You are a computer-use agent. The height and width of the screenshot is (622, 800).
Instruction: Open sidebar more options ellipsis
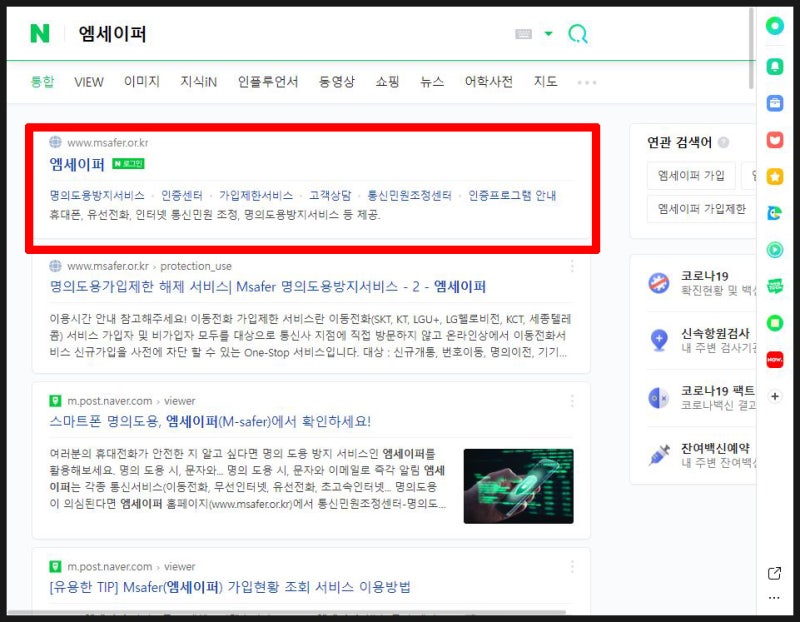(774, 598)
